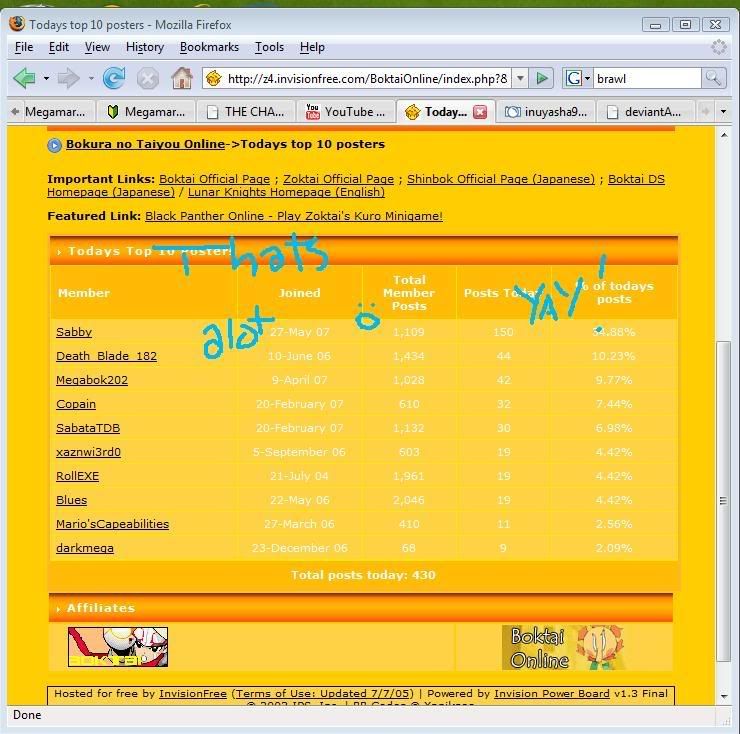Open the Boktai Official Page link
Screen dimensions: 740x734
pos(214,179)
